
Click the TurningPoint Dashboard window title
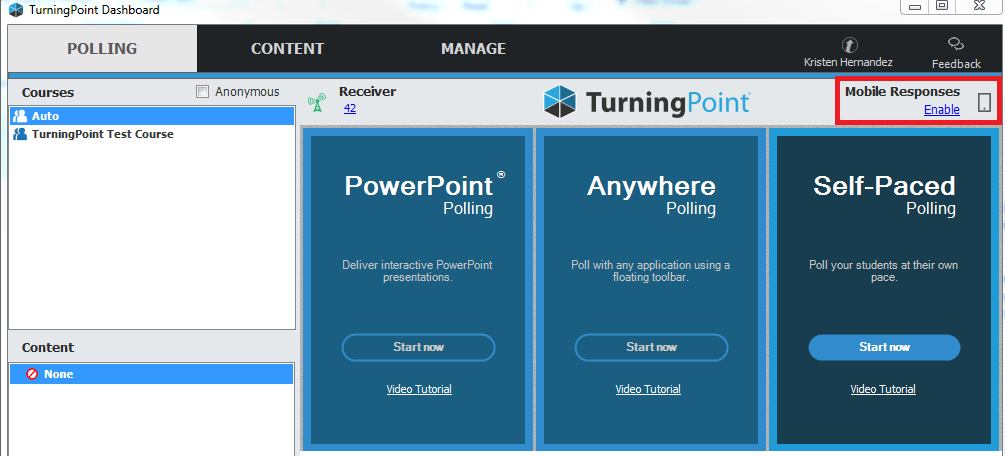(94, 10)
